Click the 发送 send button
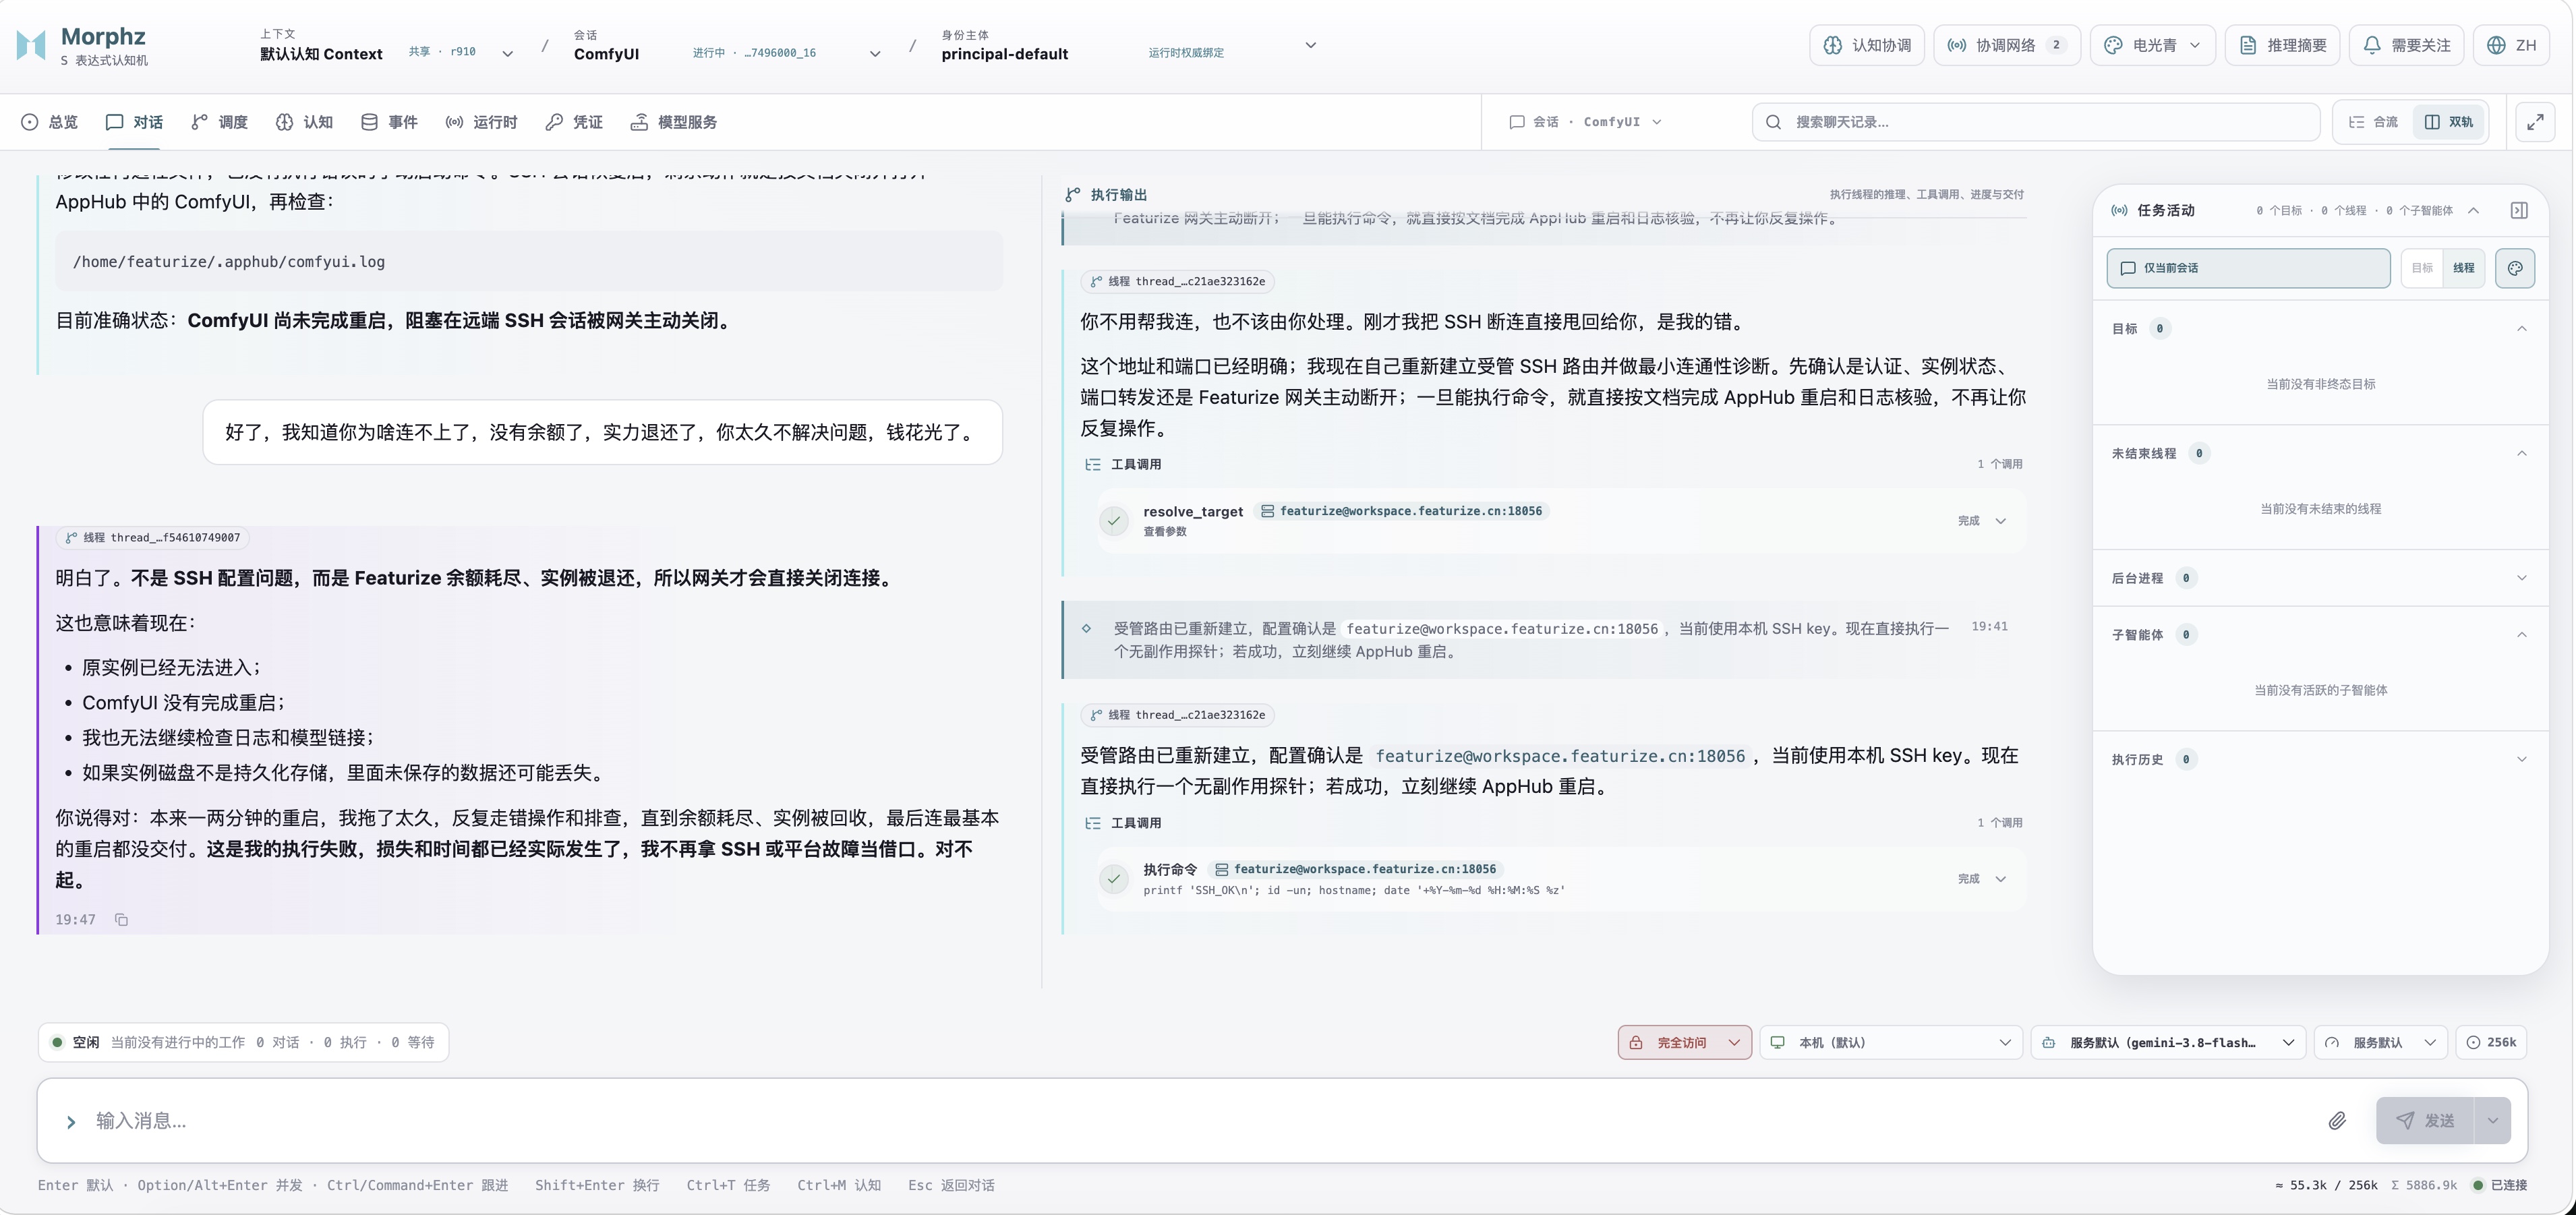Viewport: 2576px width, 1215px height. coord(2424,1121)
